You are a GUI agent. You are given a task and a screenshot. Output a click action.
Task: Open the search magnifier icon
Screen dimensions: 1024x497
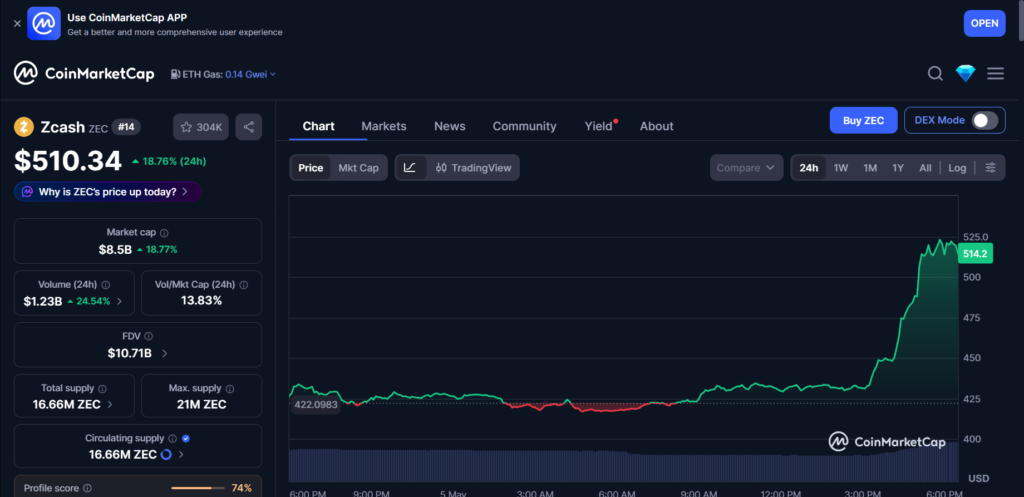(x=935, y=74)
